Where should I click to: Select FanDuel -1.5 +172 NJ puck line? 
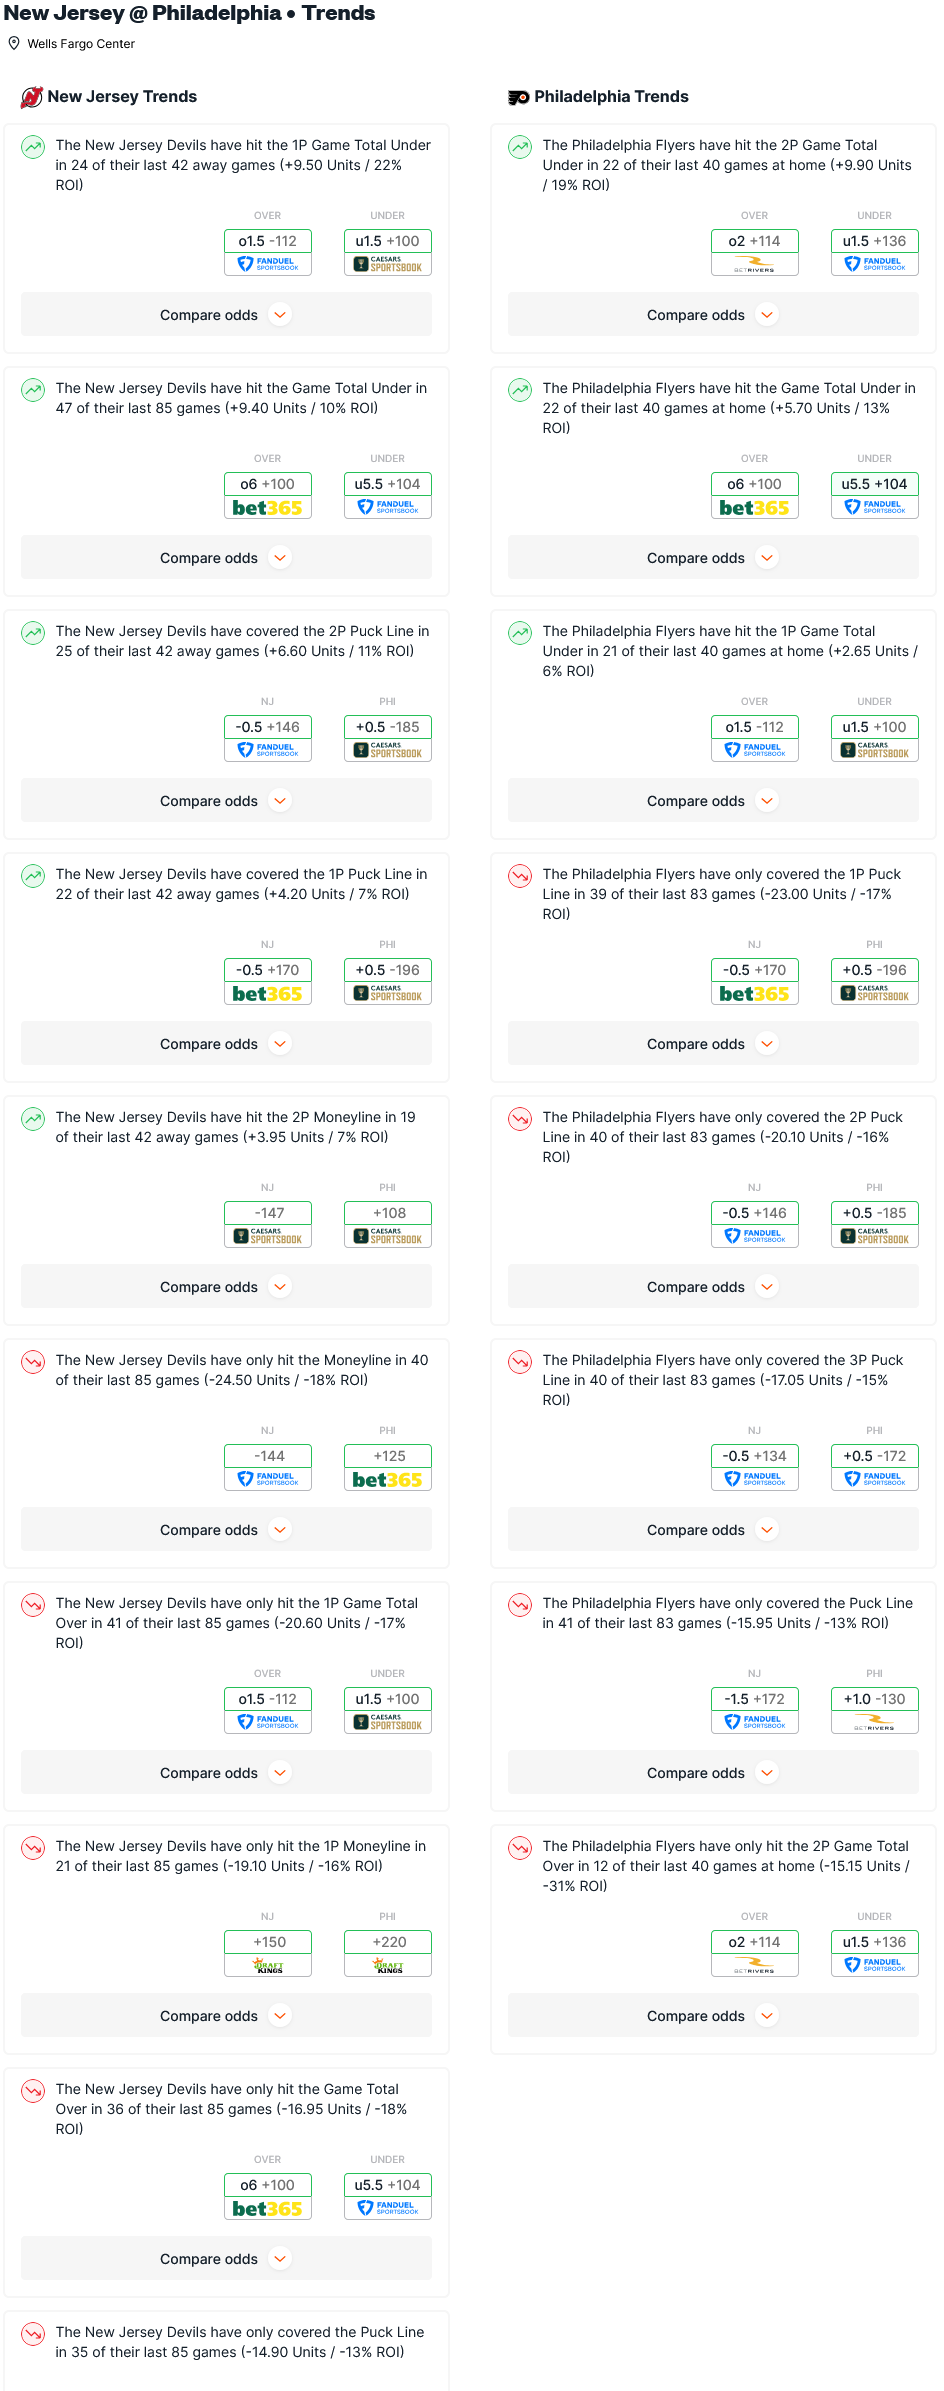(x=755, y=1710)
